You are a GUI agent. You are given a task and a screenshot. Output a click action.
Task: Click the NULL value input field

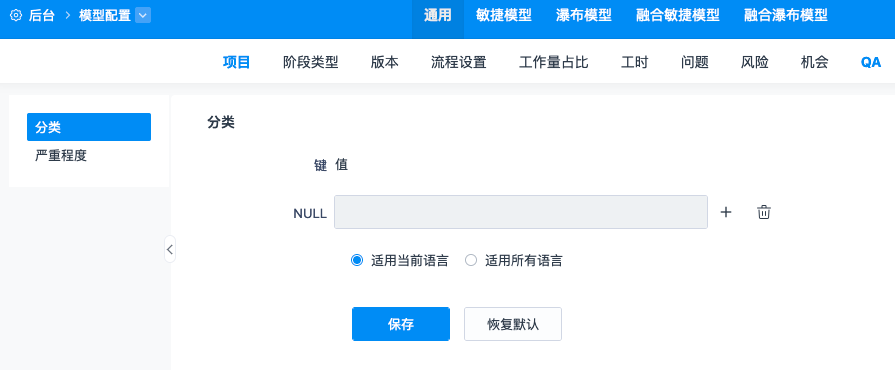pos(521,212)
